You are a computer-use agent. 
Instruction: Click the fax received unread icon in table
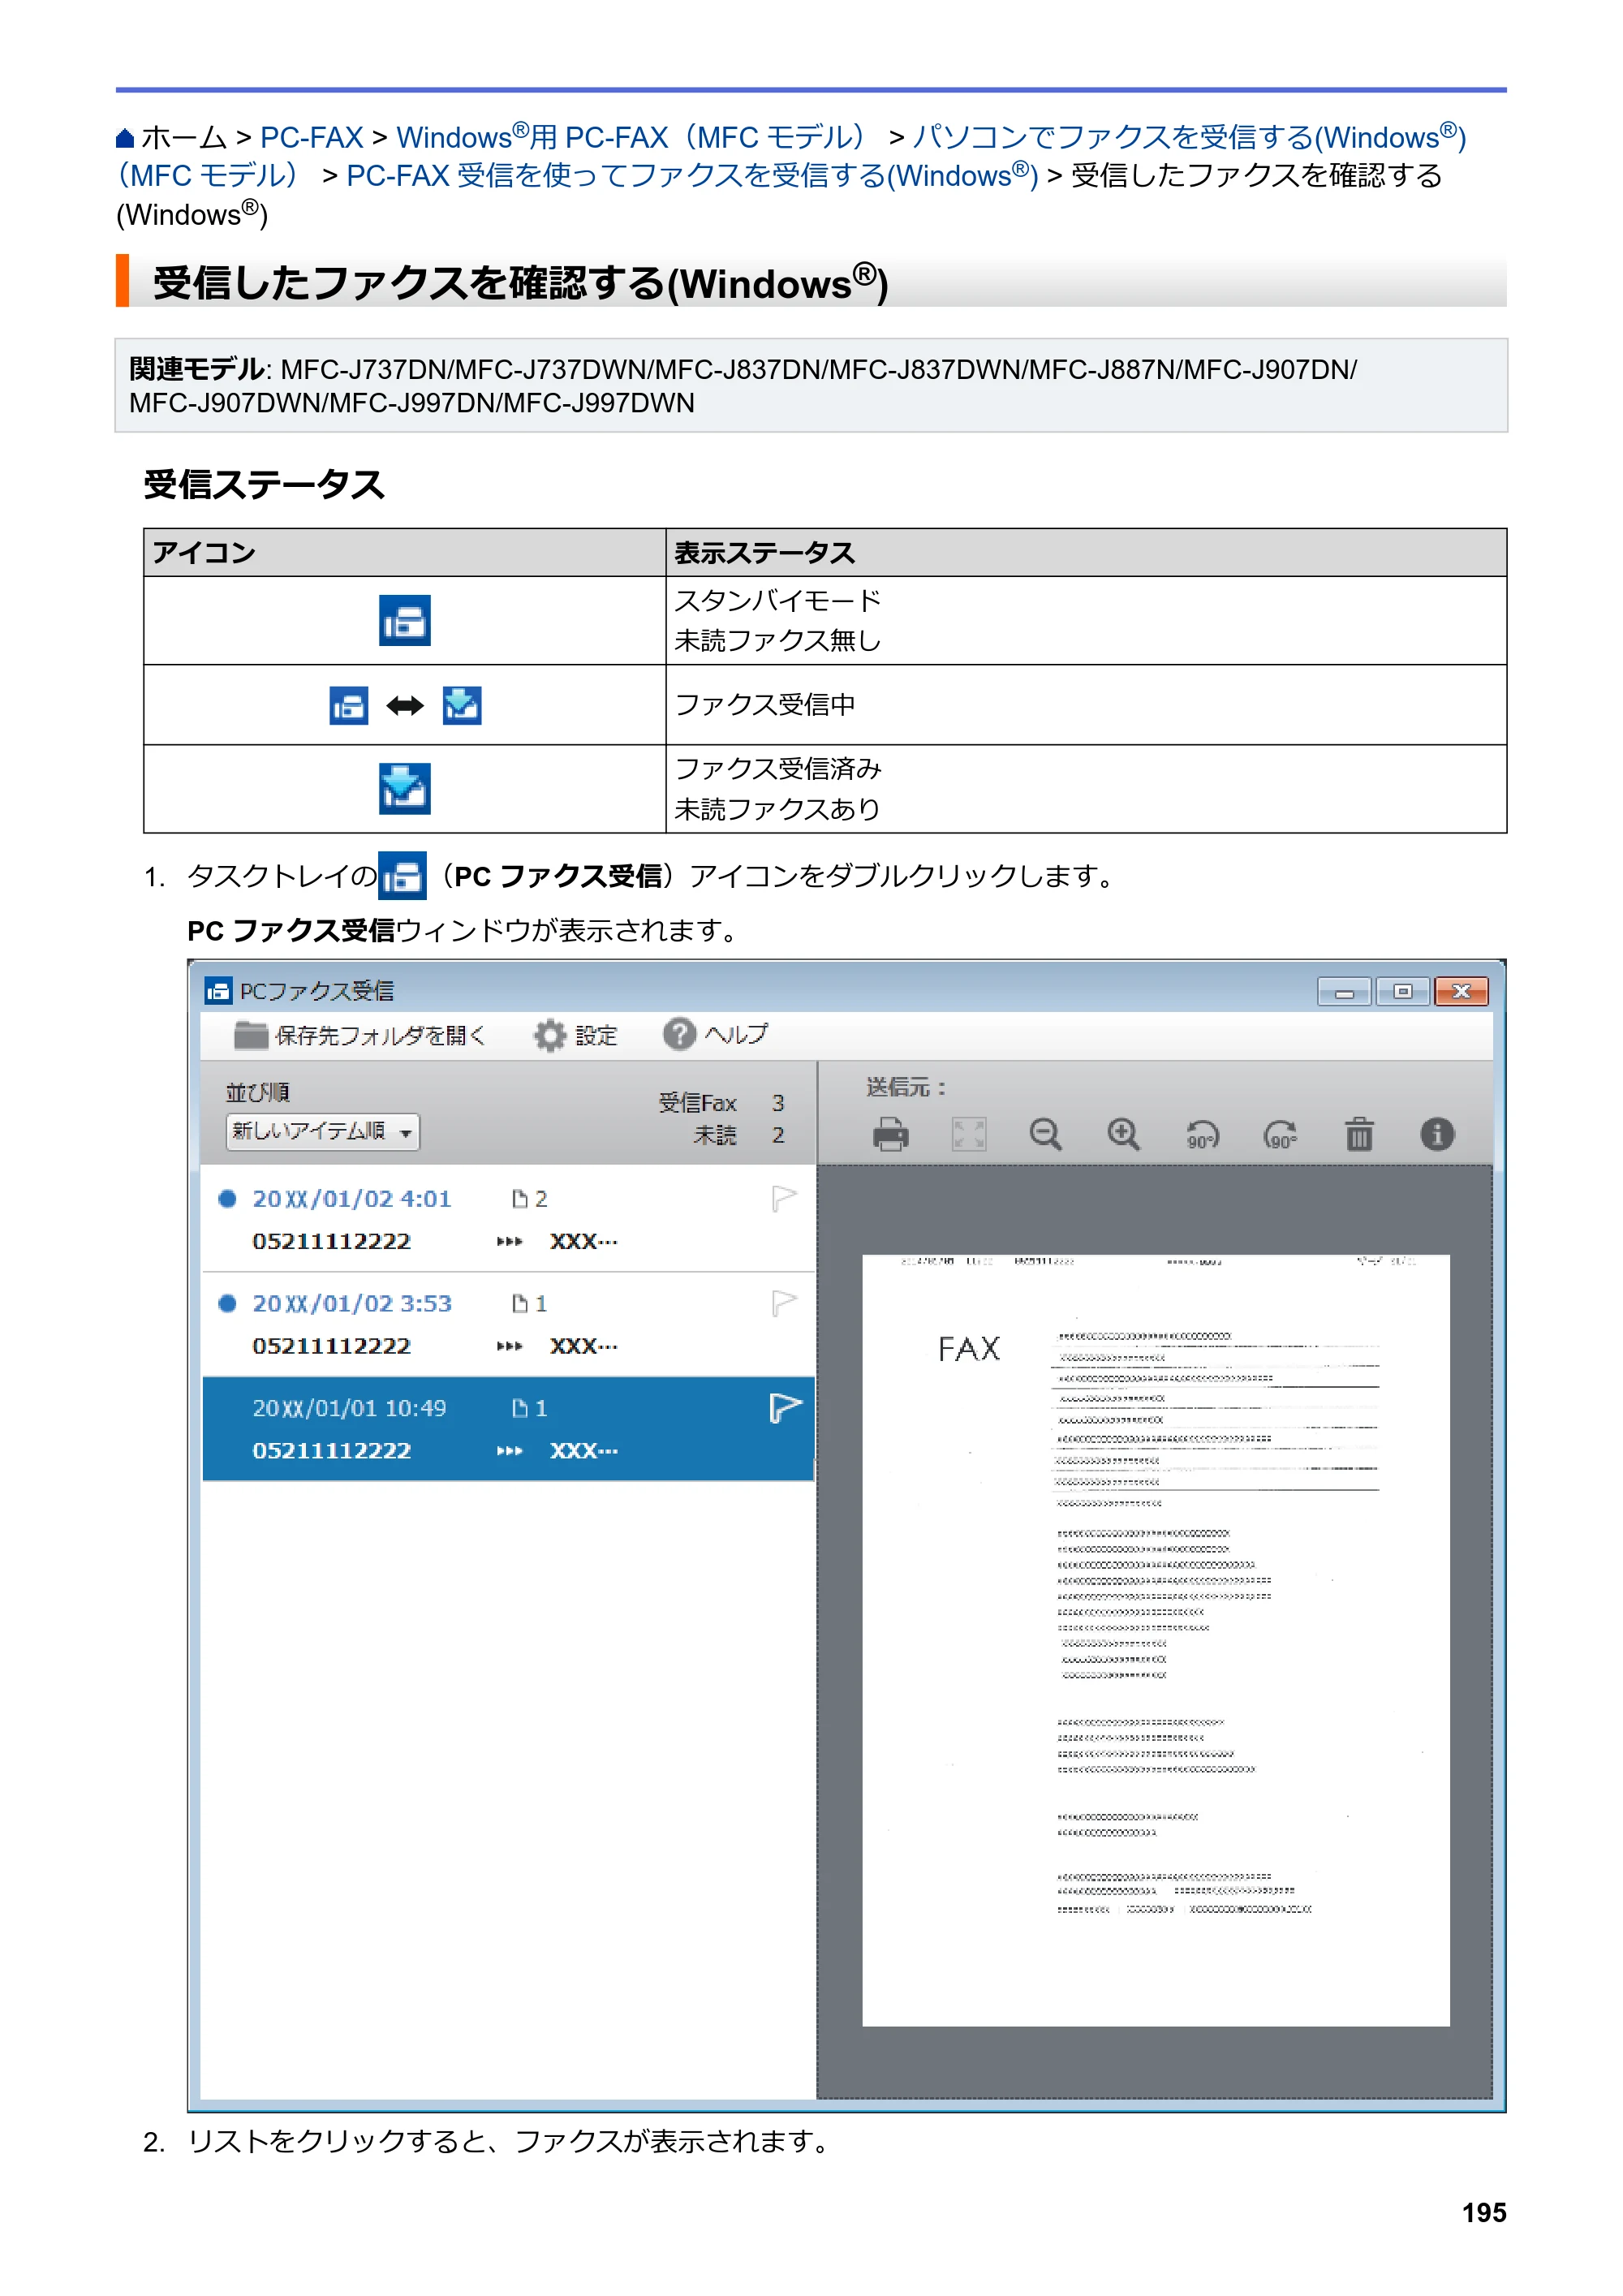pyautogui.click(x=404, y=788)
